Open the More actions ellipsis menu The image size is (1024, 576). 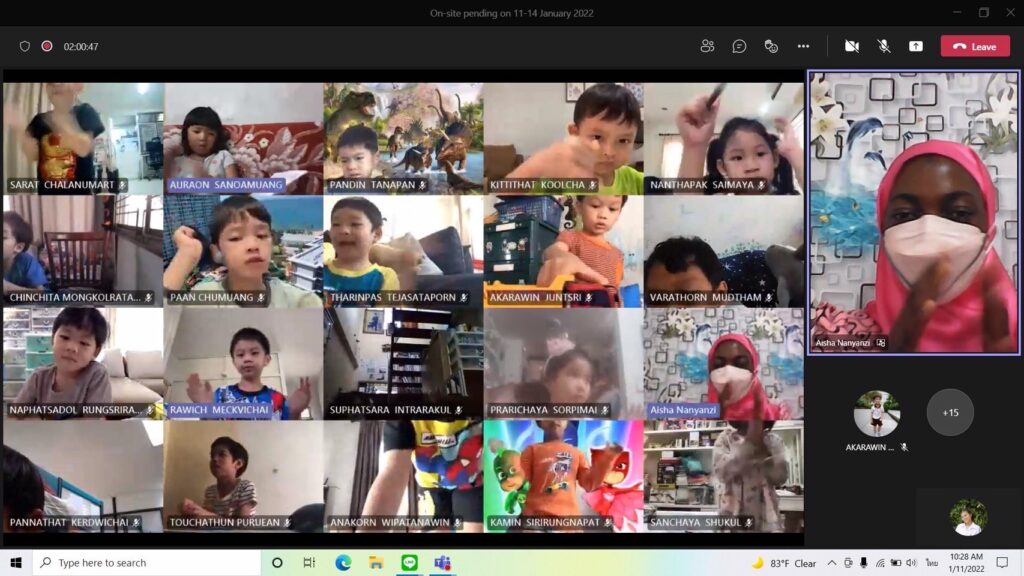point(803,46)
